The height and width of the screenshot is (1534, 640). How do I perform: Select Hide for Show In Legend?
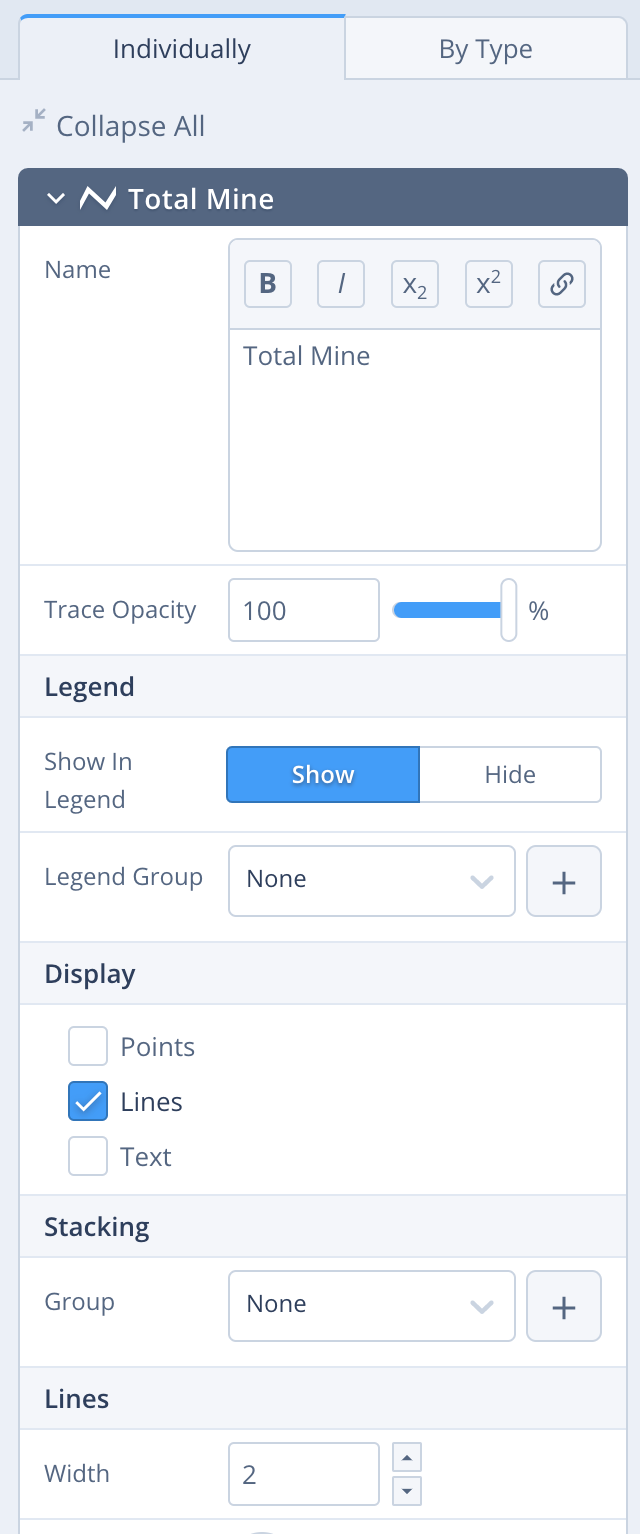tap(510, 775)
